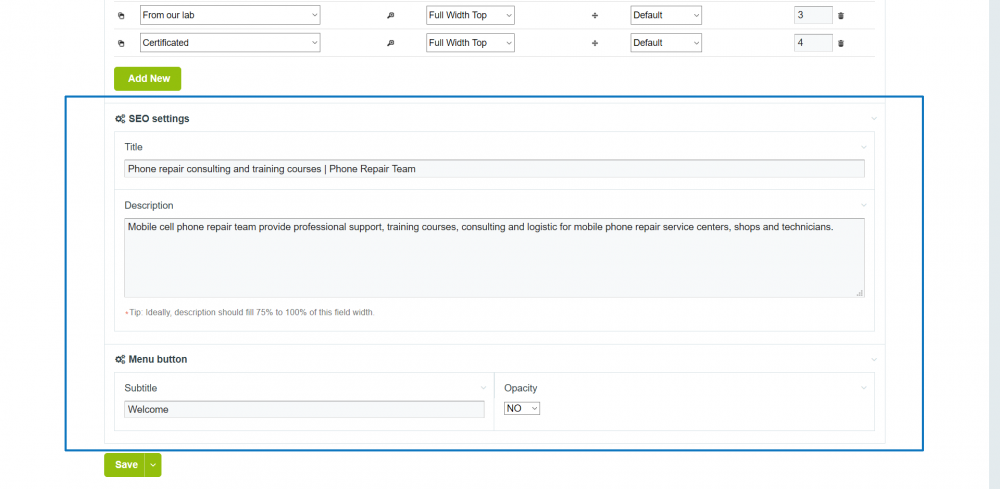Click the Subtitle field containing Welcome

(304, 409)
